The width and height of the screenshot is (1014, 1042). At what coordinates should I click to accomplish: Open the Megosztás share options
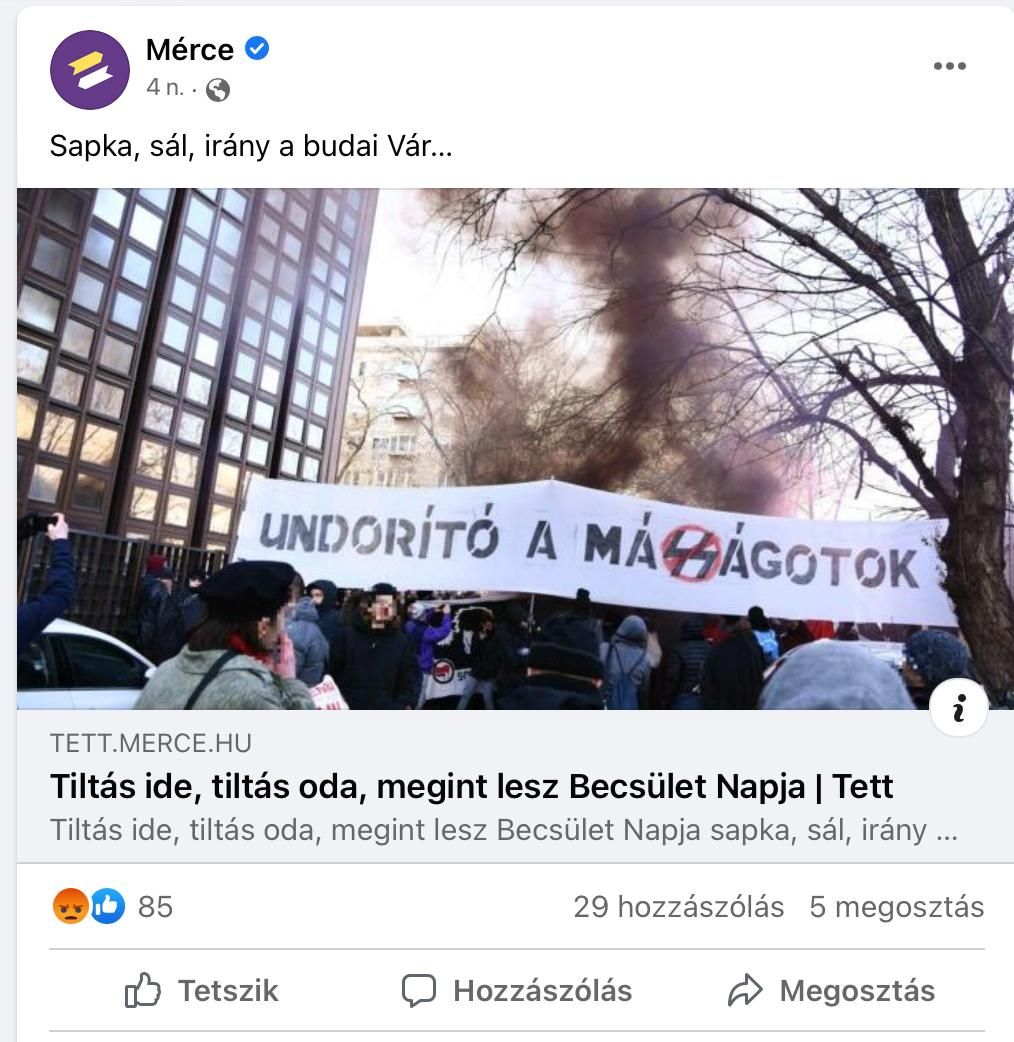coord(831,991)
